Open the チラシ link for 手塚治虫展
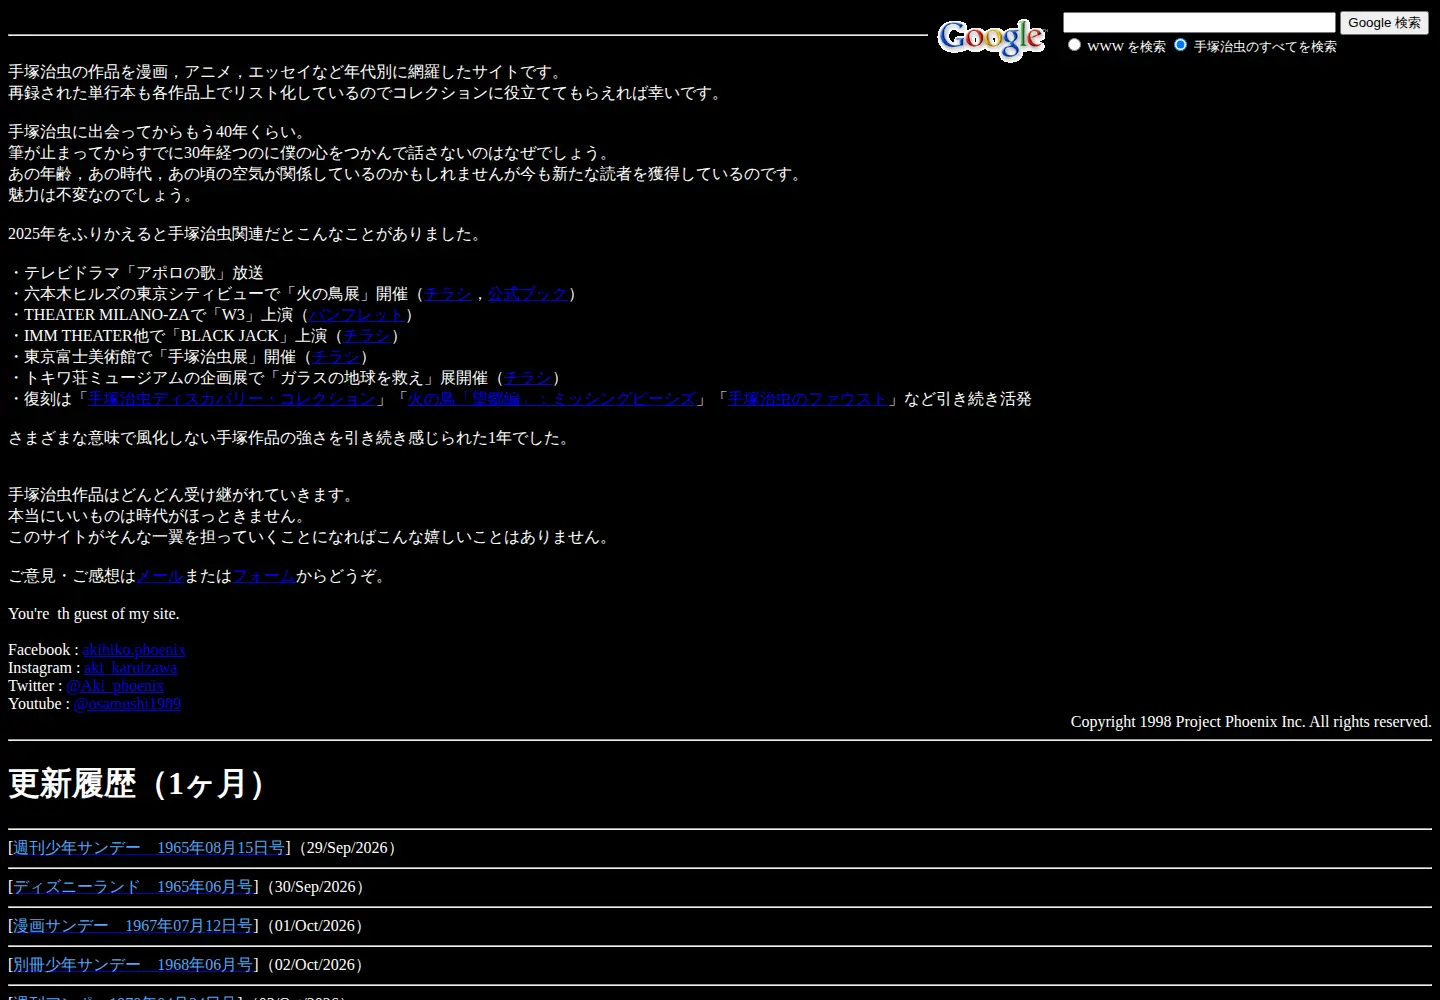This screenshot has height=1000, width=1440. point(336,357)
